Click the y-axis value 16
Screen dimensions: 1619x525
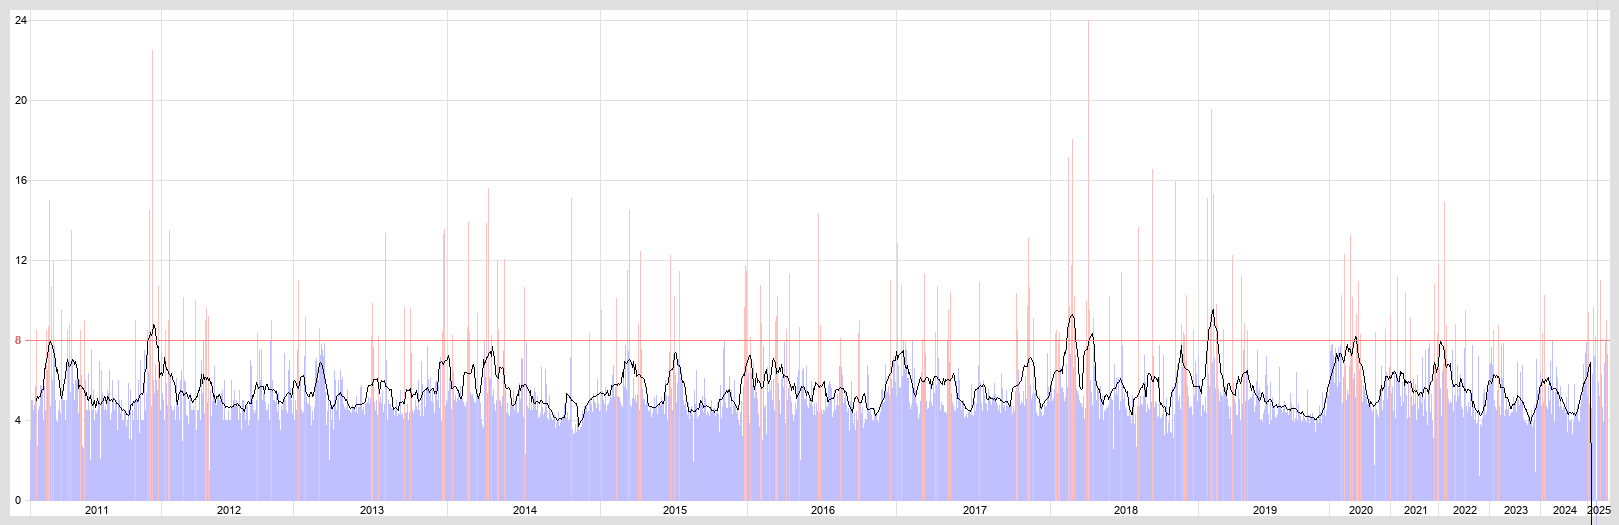[x=20, y=180]
